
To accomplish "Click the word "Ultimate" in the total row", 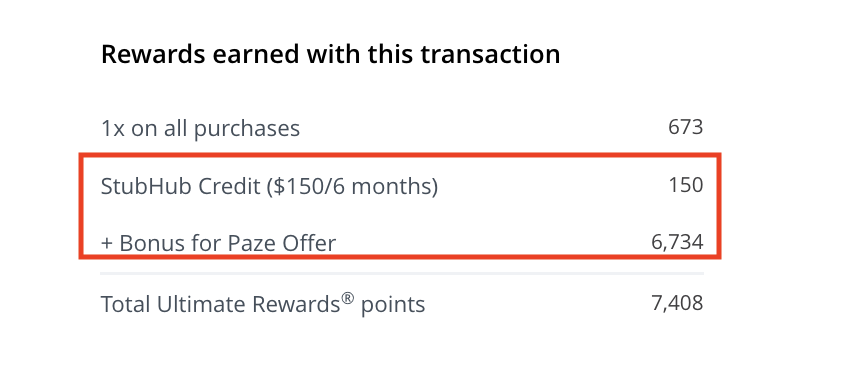I will pyautogui.click(x=201, y=304).
